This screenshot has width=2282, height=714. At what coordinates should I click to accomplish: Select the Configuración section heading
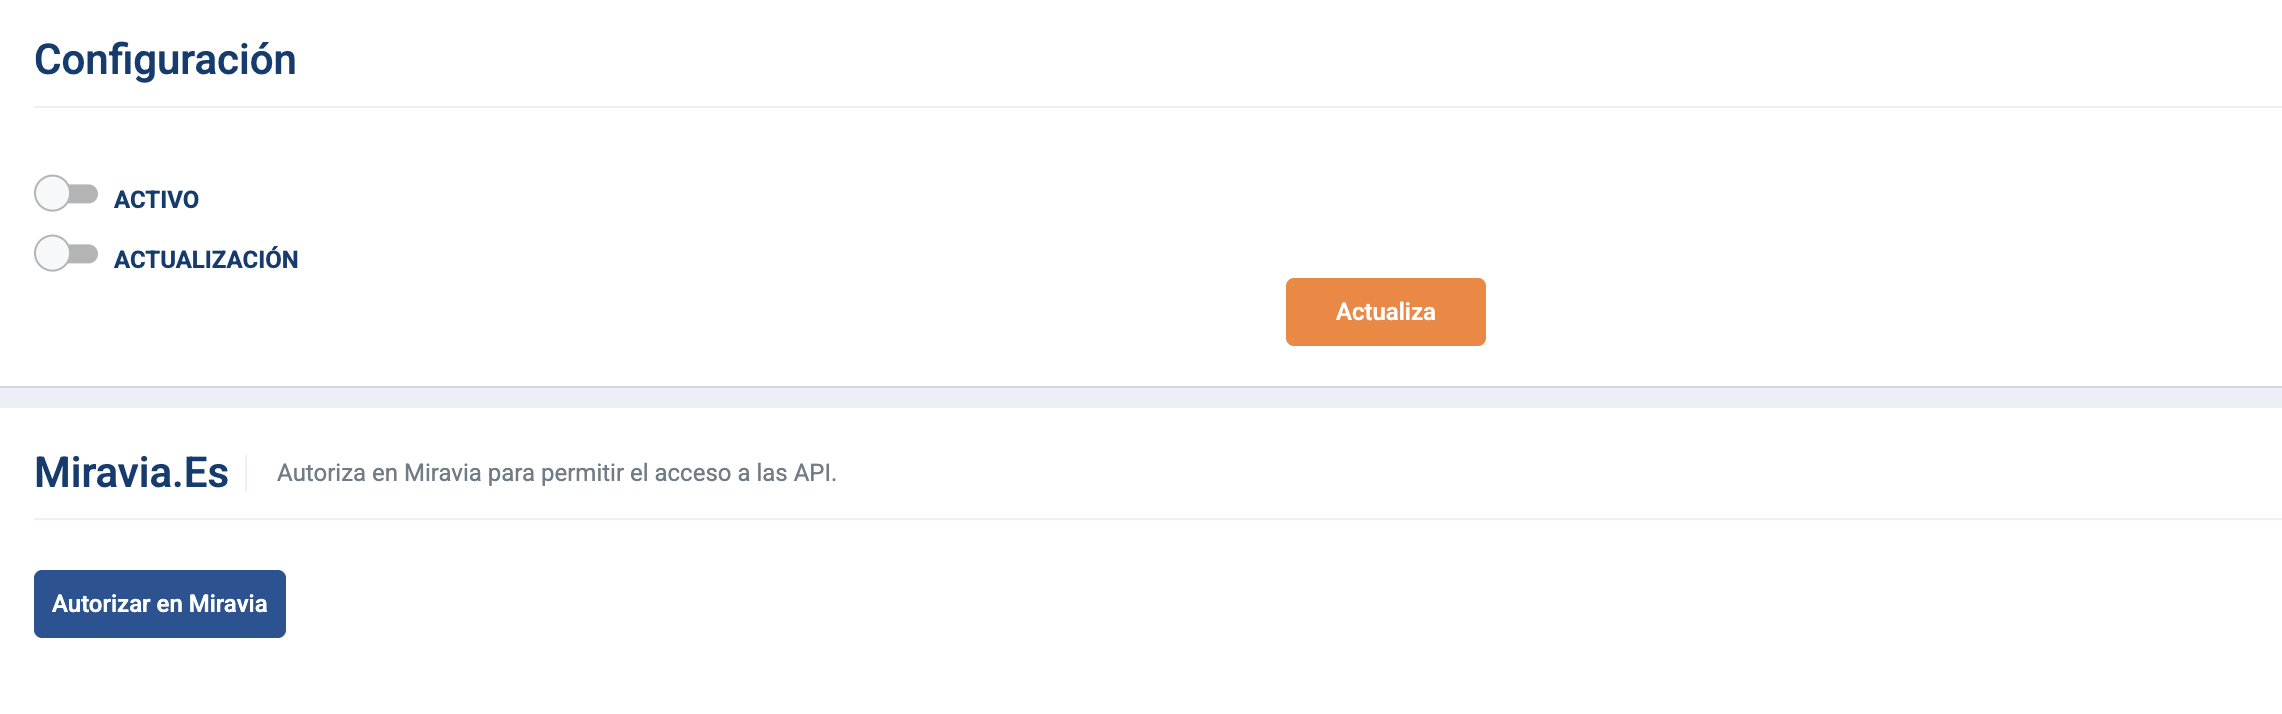(165, 60)
